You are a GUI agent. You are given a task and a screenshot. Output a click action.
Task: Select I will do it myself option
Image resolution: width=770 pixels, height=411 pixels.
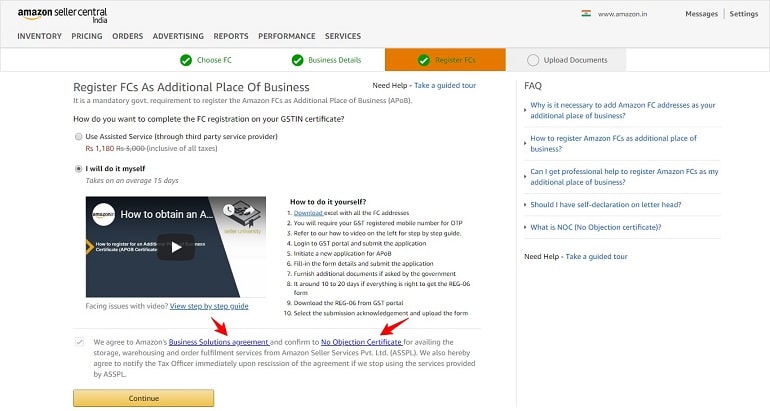coord(79,168)
